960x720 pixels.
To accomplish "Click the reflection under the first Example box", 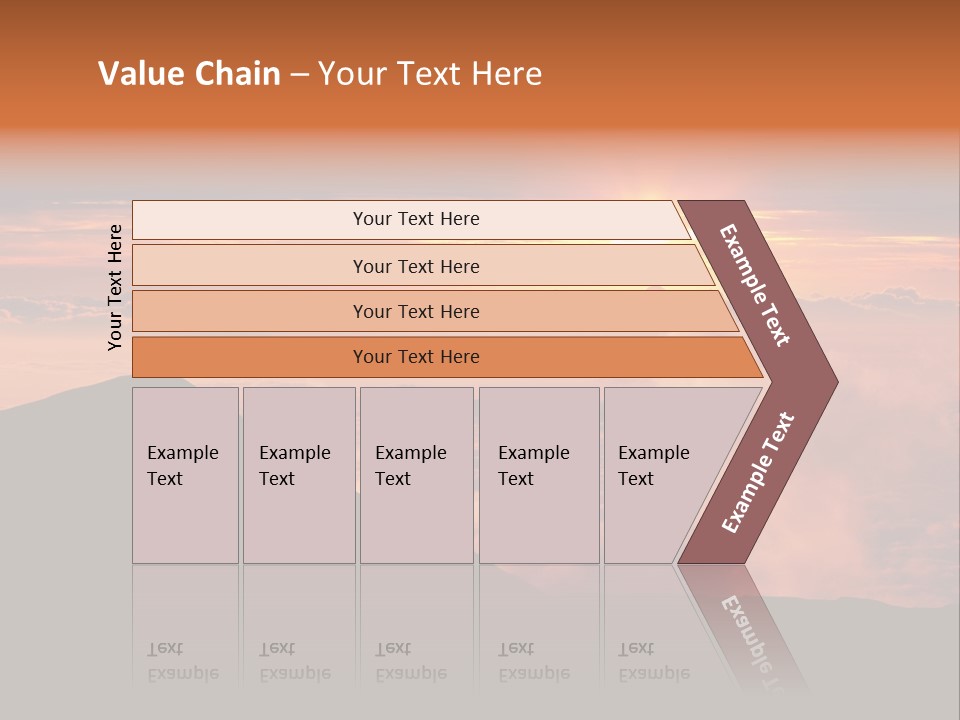I will 186,628.
